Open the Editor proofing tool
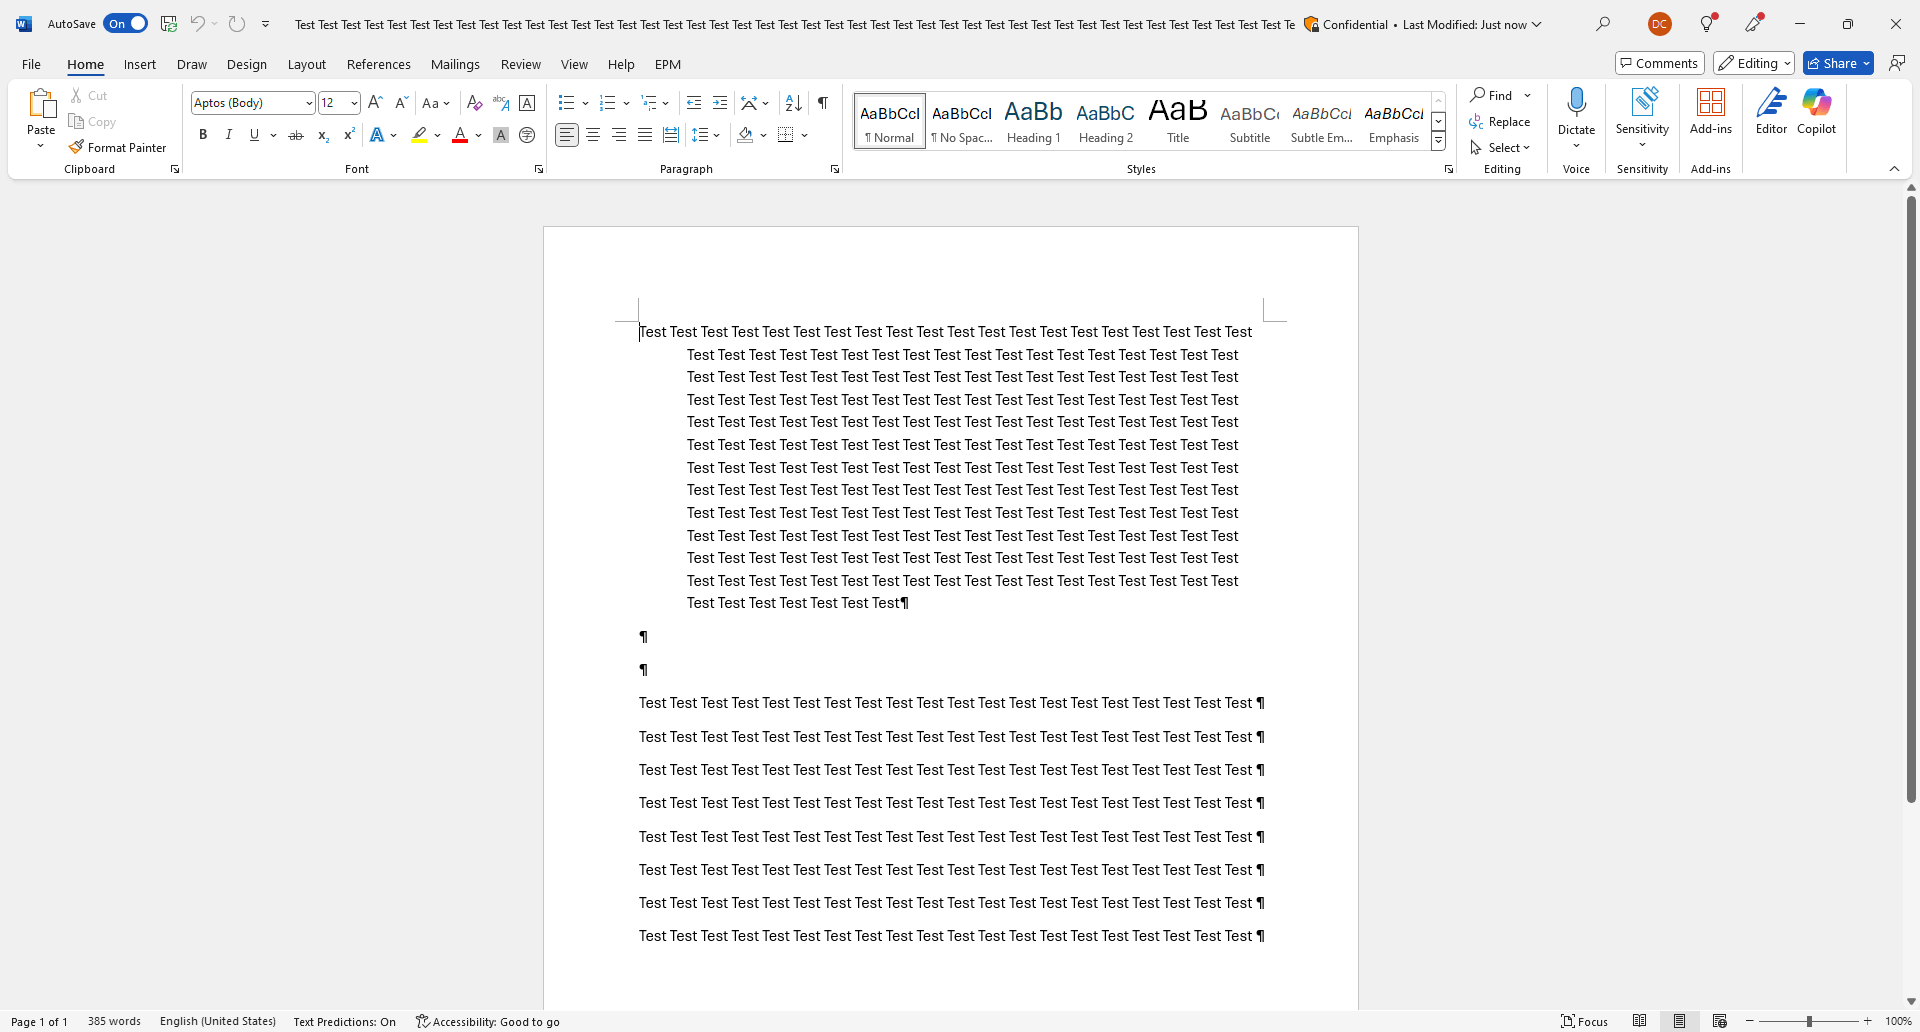1920x1032 pixels. [1771, 112]
